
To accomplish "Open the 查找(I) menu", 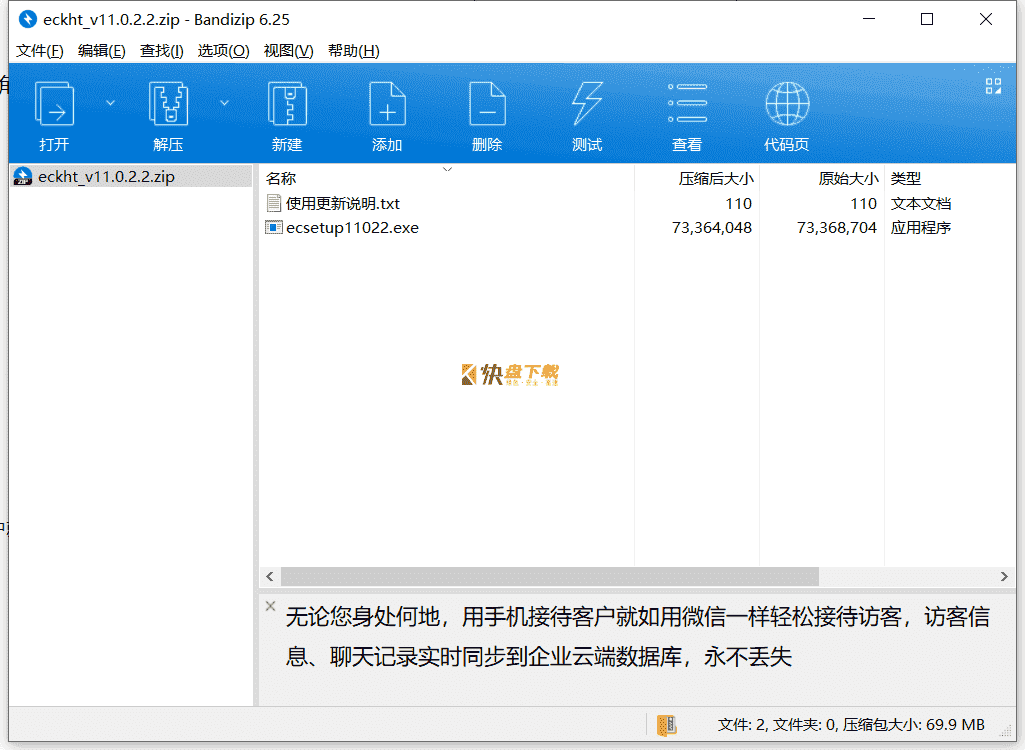I will click(x=161, y=51).
